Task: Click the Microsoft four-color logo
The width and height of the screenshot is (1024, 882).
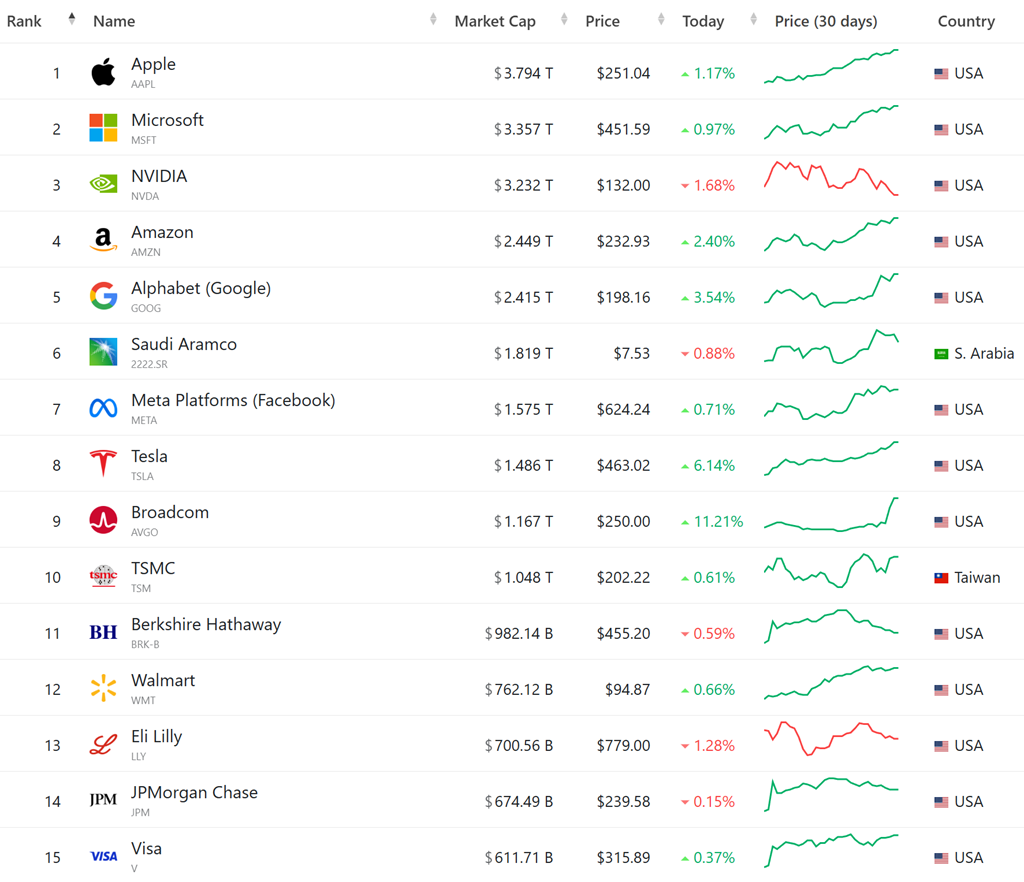Action: [103, 128]
